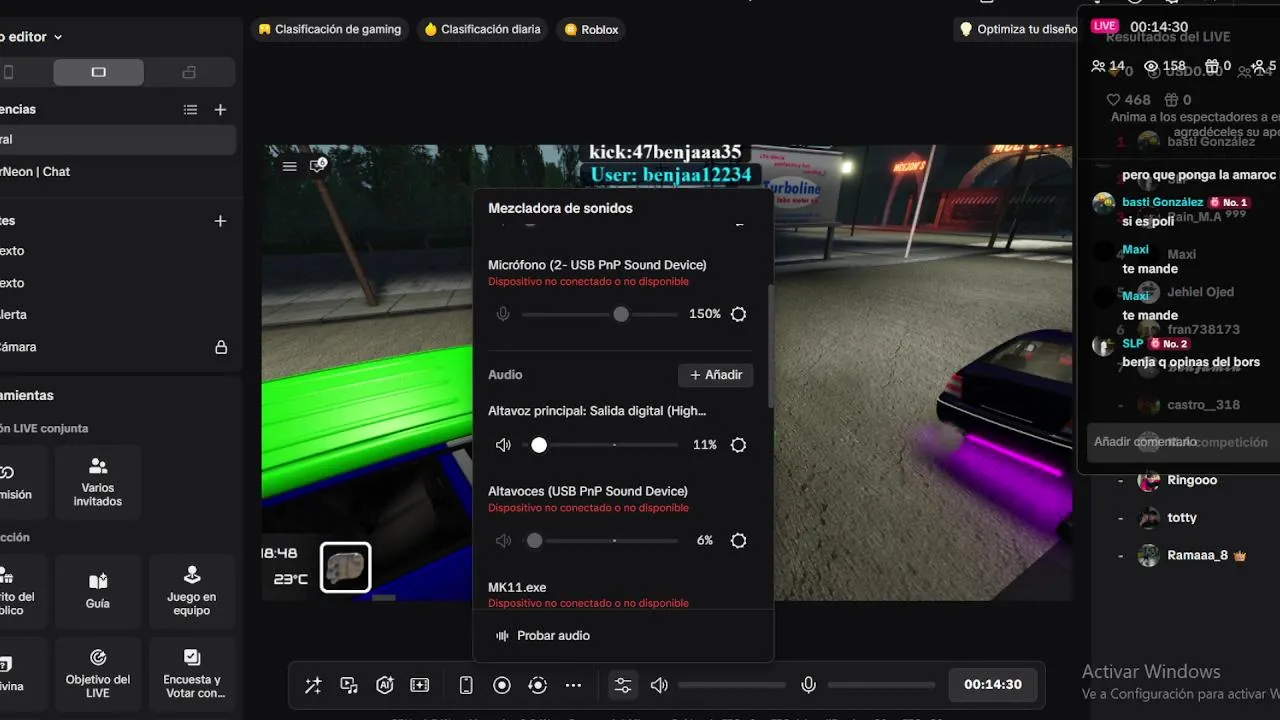Image resolution: width=1280 pixels, height=720 pixels.
Task: Click the 00:14:30 live timer button
Action: pyautogui.click(x=993, y=685)
